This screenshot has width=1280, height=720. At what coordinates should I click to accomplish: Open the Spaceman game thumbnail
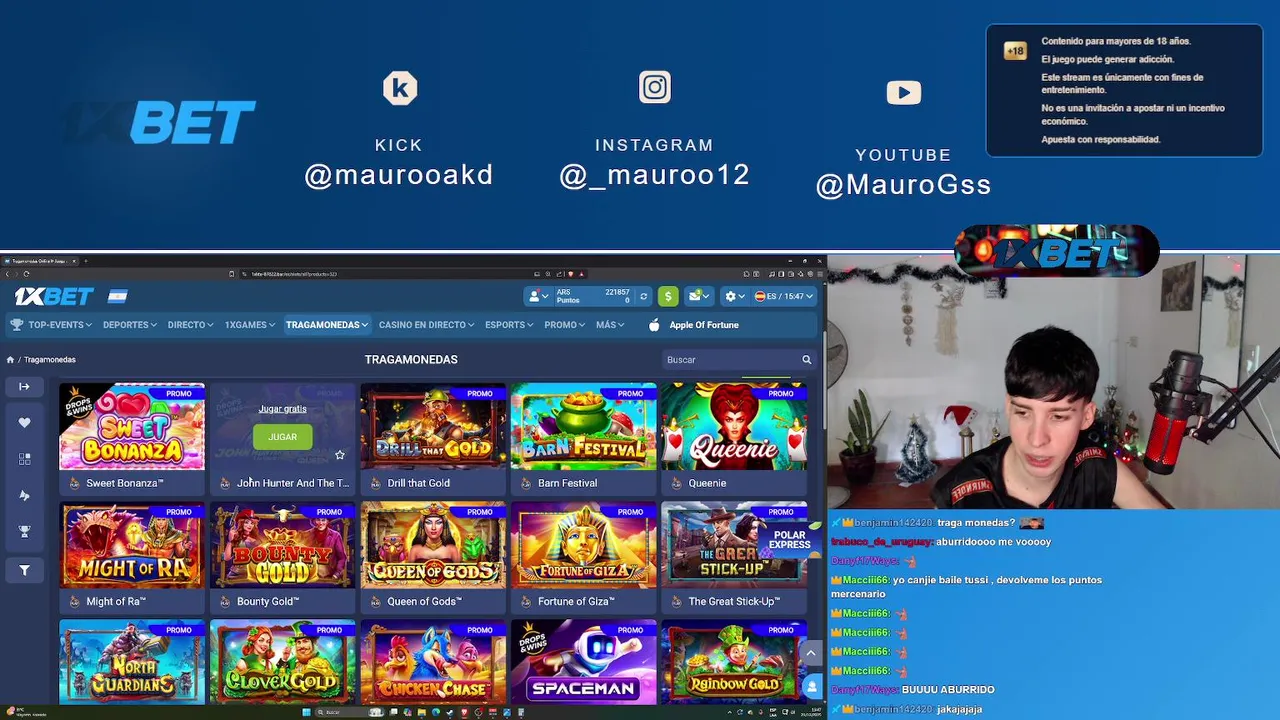pos(584,662)
